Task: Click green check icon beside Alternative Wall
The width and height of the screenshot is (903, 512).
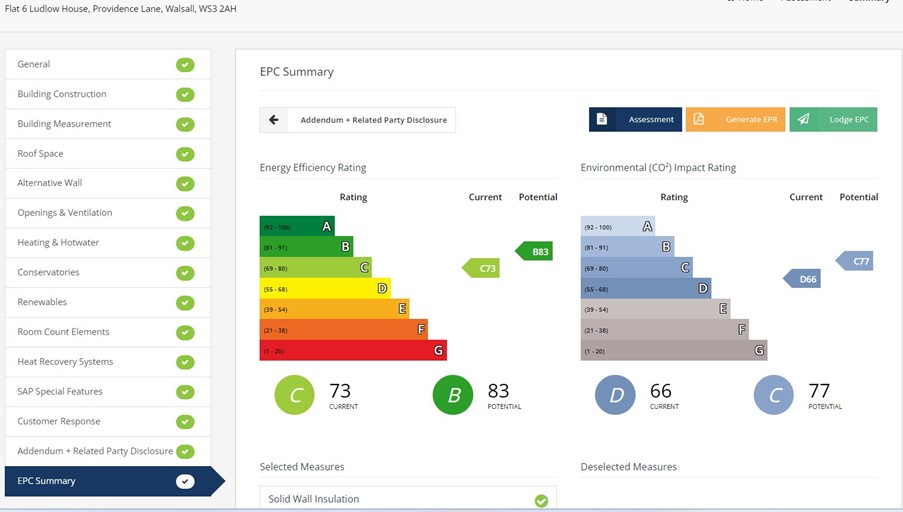Action: tap(185, 184)
